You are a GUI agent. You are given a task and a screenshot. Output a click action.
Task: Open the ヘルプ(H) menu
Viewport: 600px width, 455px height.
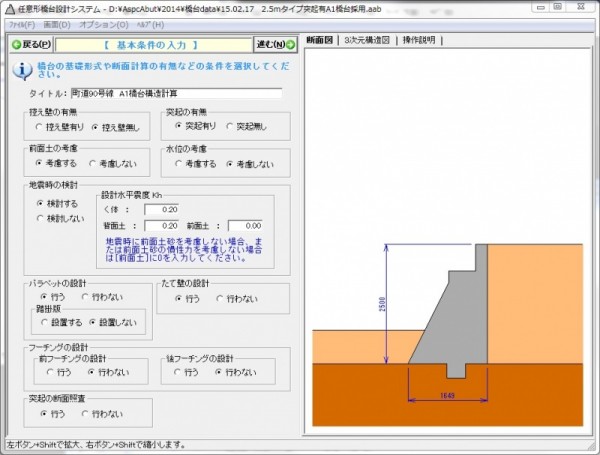click(x=150, y=25)
